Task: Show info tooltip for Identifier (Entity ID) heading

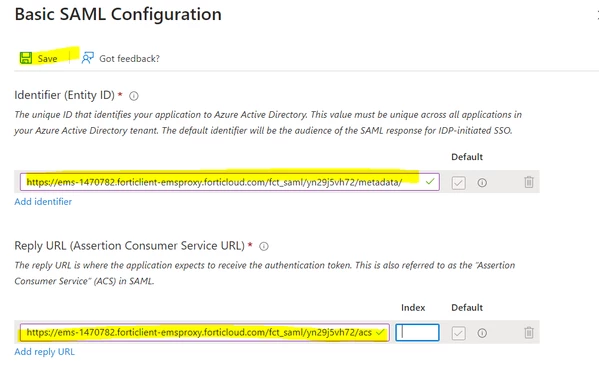Action: tap(133, 96)
